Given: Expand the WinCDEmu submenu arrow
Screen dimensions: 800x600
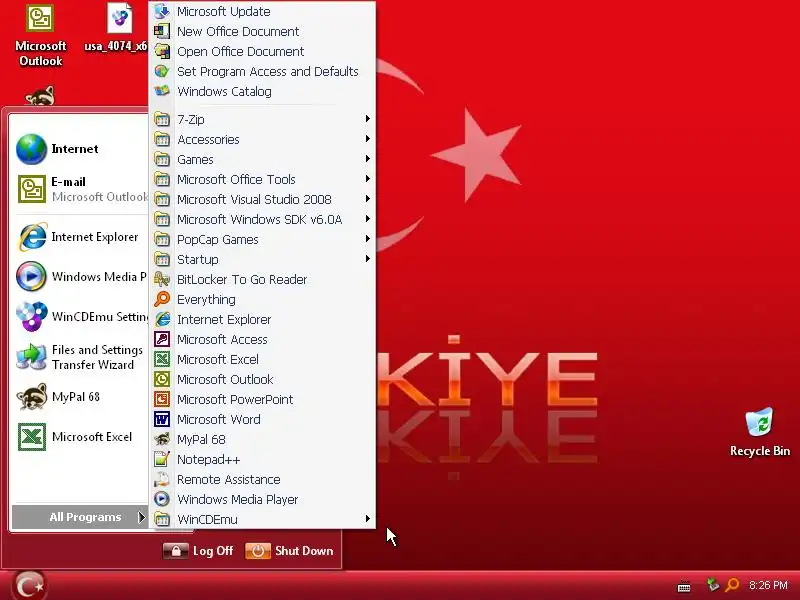Looking at the screenshot, I should click(367, 519).
